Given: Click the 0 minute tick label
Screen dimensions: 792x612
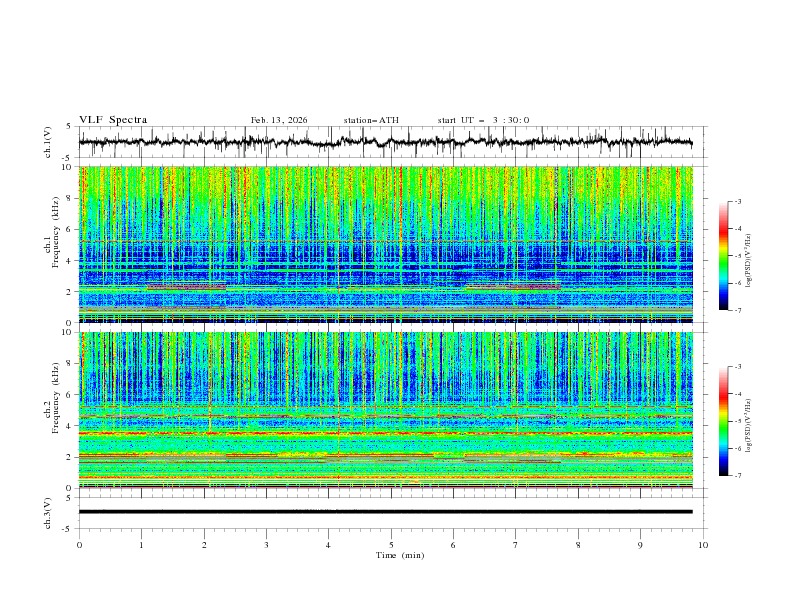Looking at the screenshot, I should click(79, 545).
